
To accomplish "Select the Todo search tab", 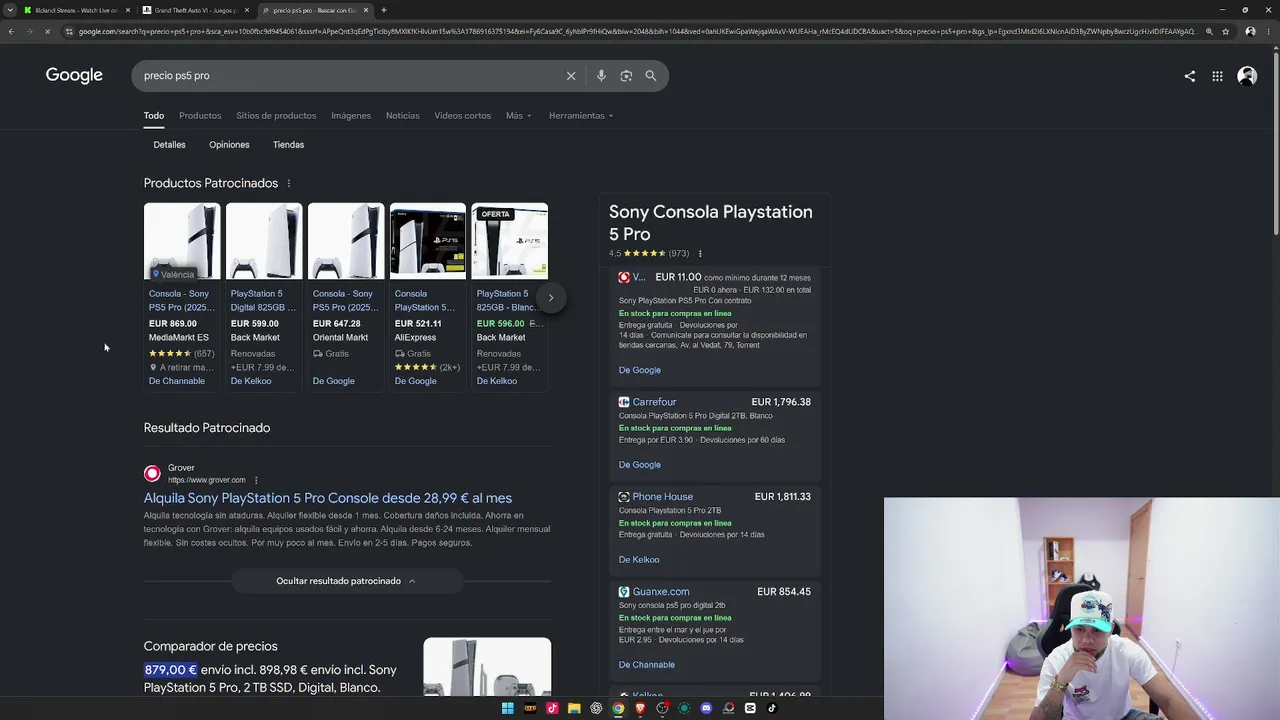I will [154, 116].
